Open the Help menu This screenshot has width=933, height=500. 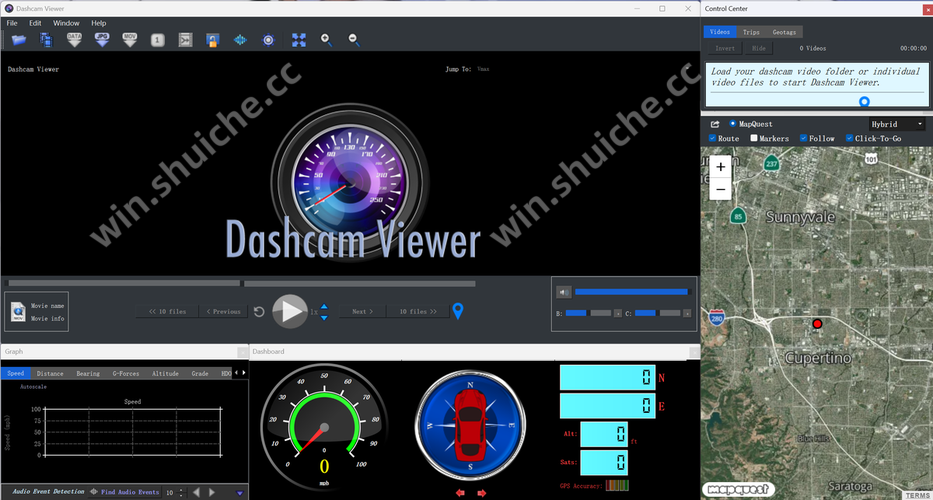[99, 23]
